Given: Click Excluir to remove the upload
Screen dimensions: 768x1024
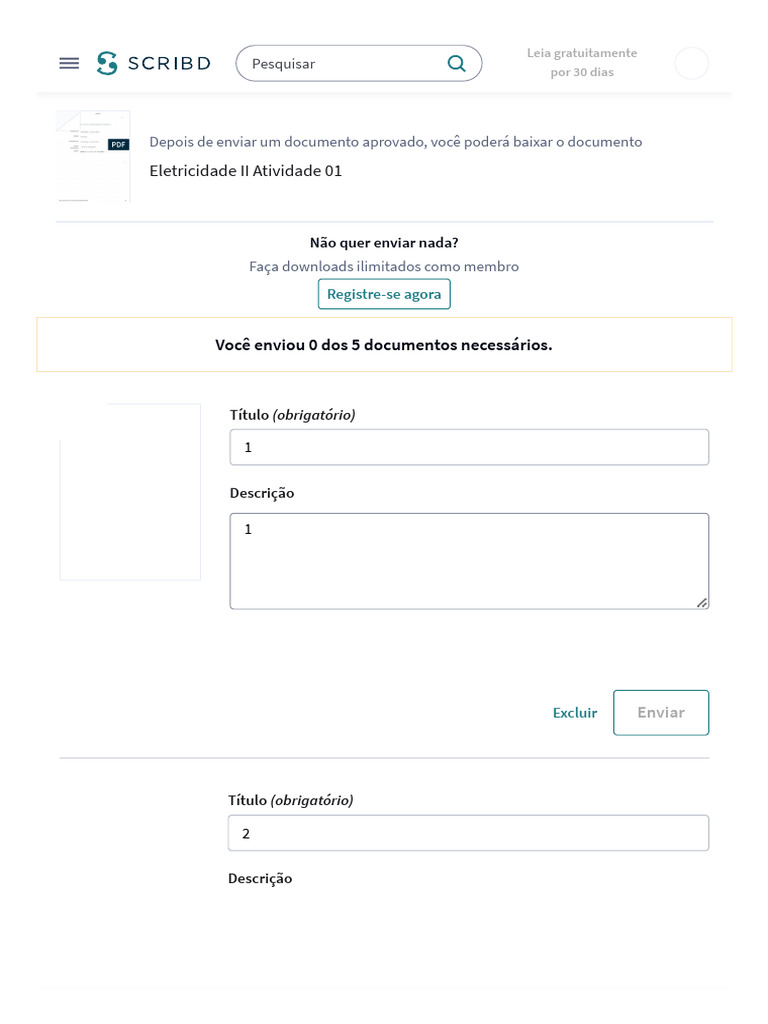Looking at the screenshot, I should (575, 713).
